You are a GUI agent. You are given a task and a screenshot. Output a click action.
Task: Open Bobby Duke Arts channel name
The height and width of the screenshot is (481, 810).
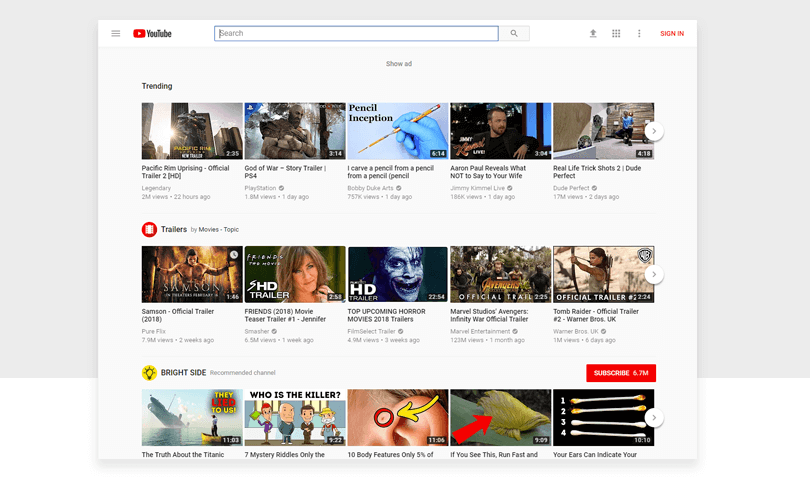click(370, 188)
